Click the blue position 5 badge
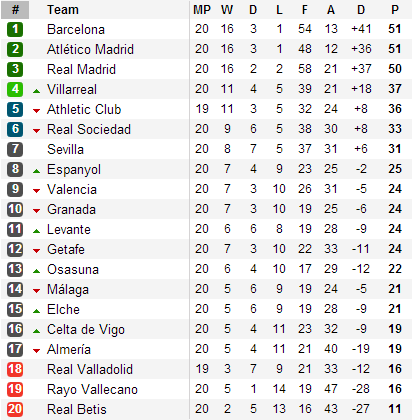The image size is (412, 420). click(15, 109)
